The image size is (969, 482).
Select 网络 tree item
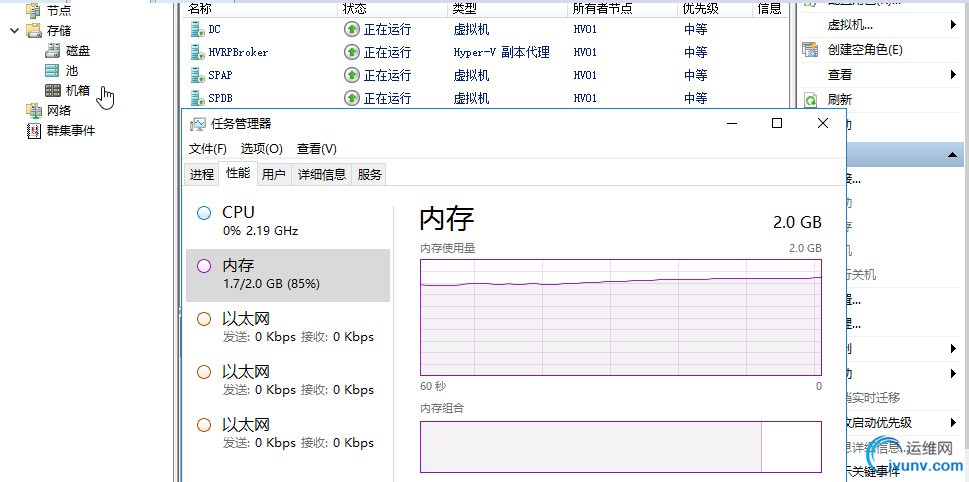(x=59, y=110)
